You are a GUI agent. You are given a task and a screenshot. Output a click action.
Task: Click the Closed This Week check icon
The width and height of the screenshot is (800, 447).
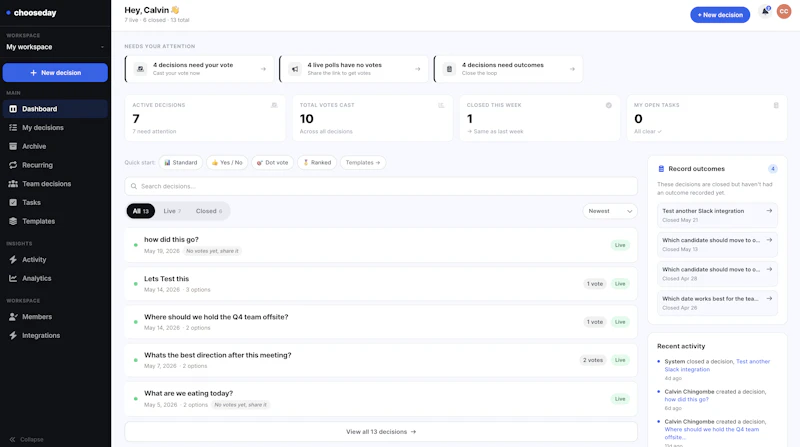609,105
